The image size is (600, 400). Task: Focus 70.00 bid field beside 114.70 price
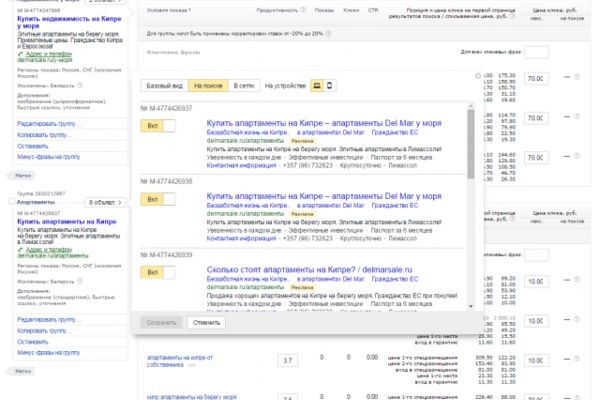(536, 118)
